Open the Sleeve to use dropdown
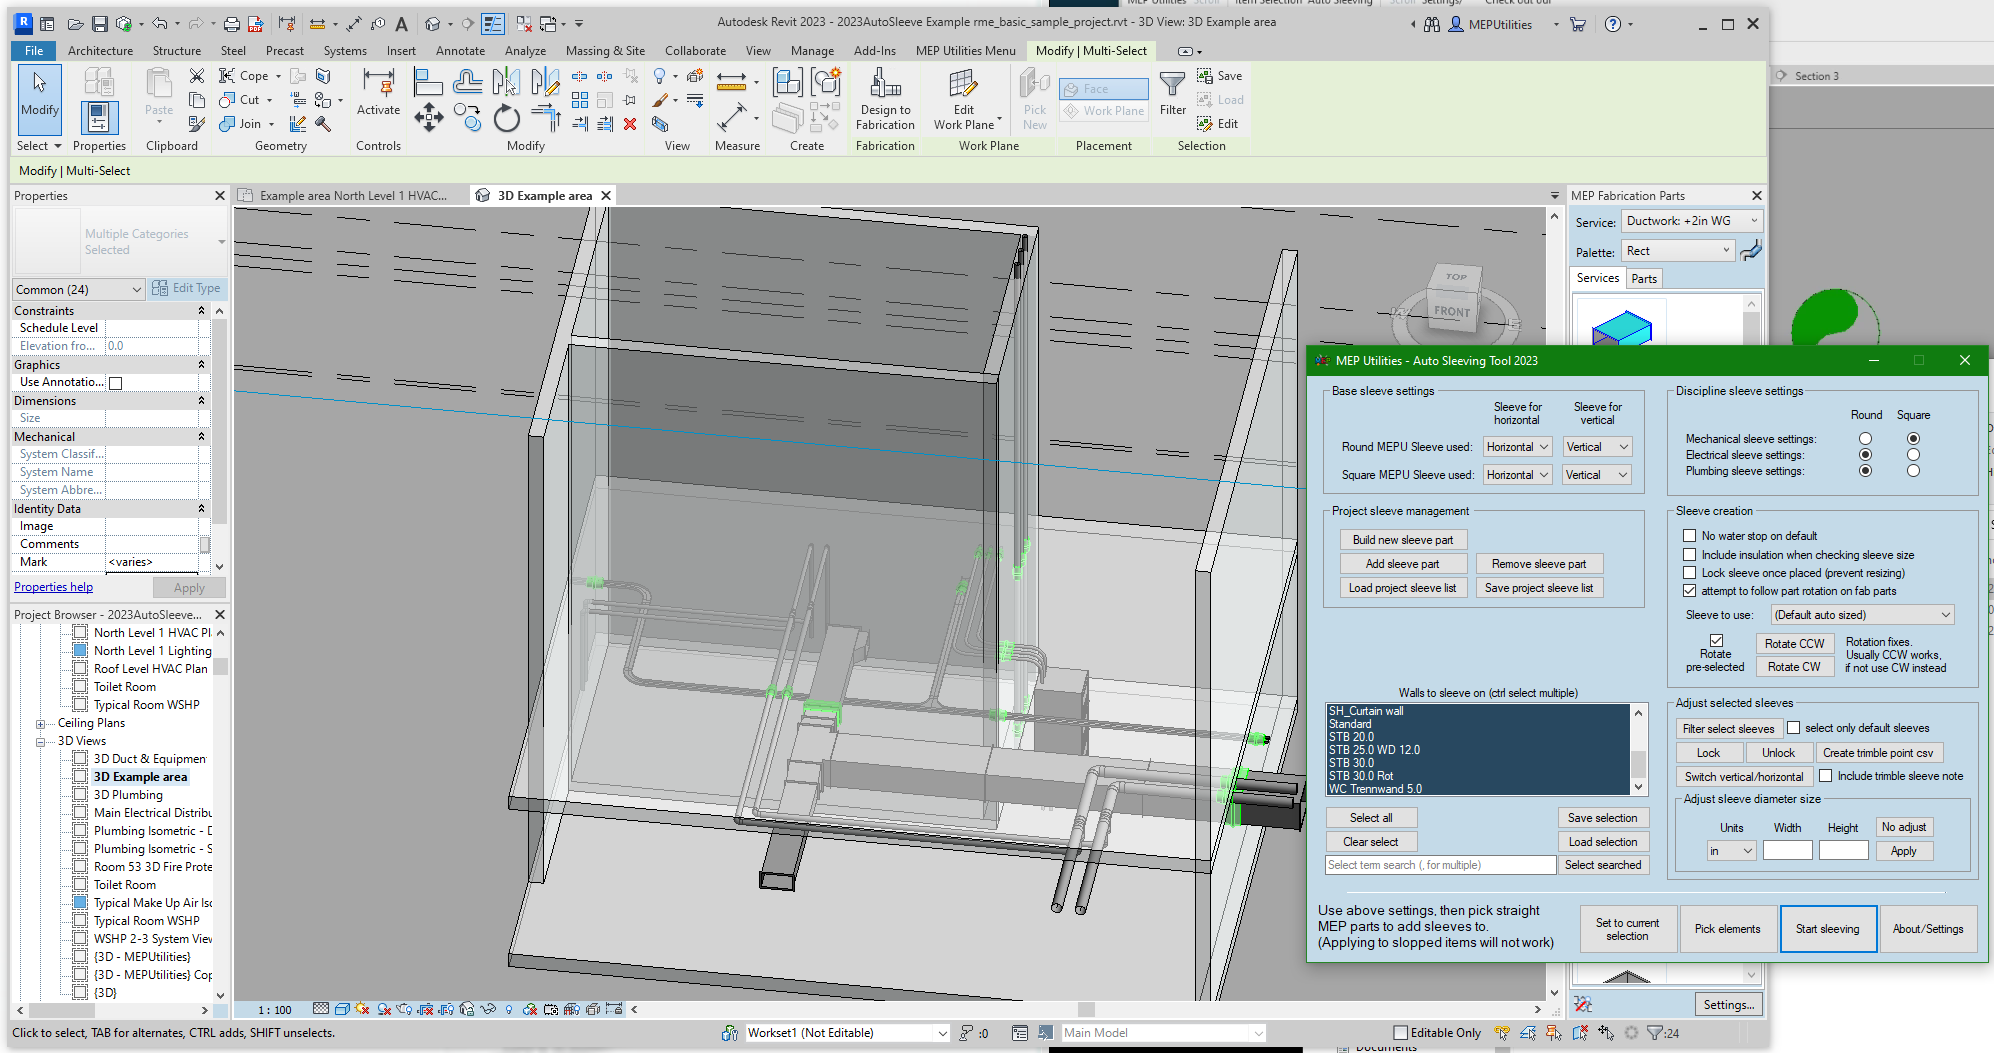 [1862, 615]
